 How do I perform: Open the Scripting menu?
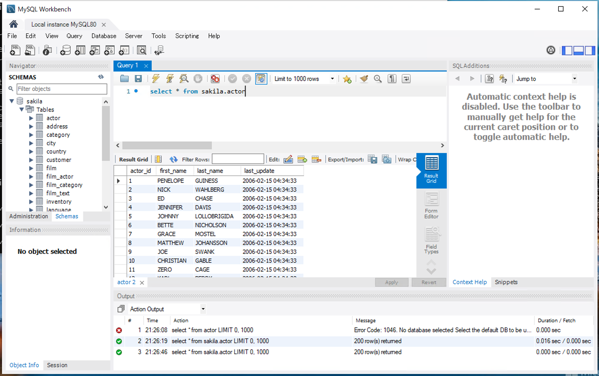tap(187, 36)
